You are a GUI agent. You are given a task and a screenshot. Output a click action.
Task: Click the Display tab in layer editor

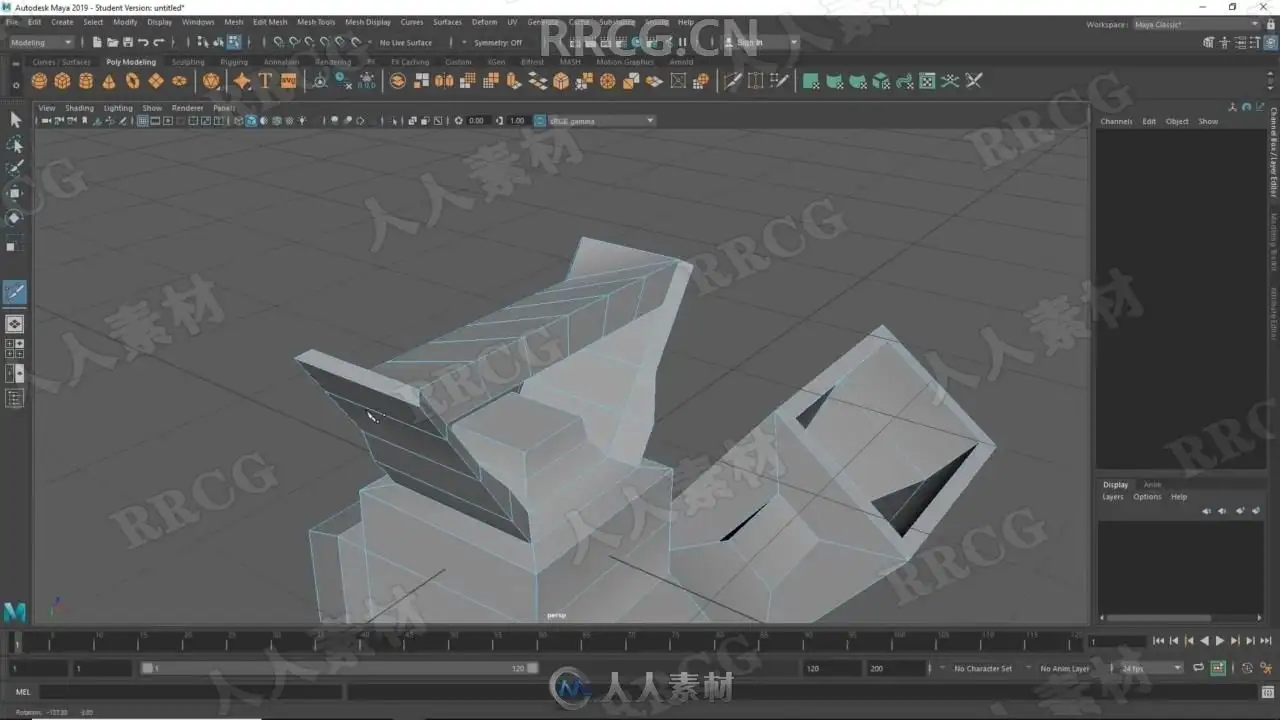(x=1115, y=485)
